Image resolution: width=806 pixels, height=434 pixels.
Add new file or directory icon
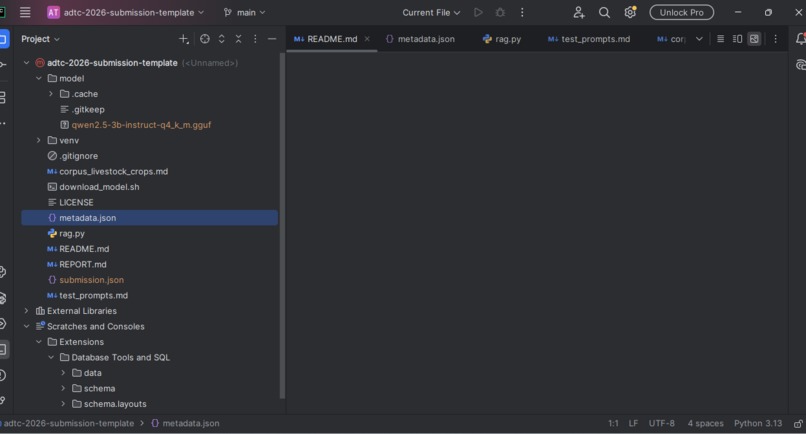[184, 39]
